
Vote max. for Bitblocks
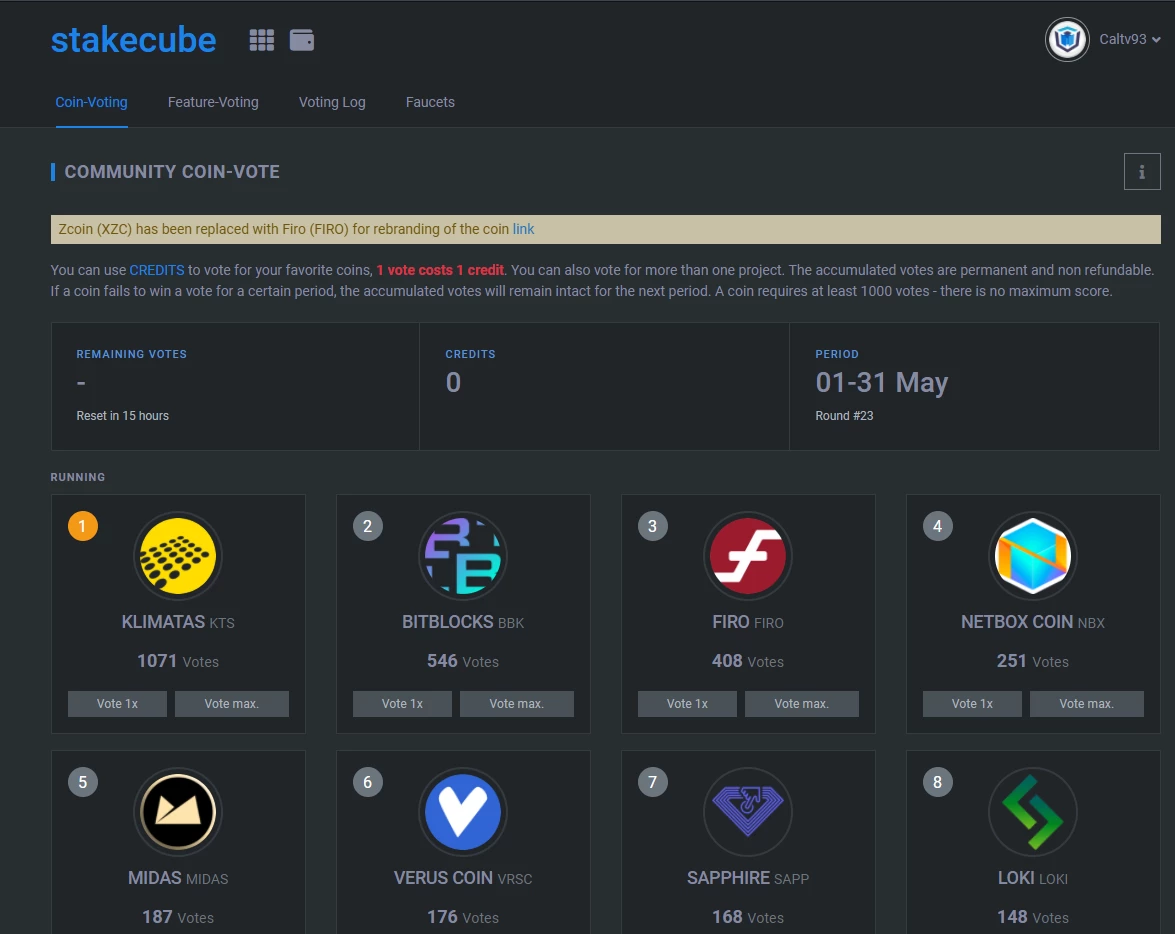516,704
